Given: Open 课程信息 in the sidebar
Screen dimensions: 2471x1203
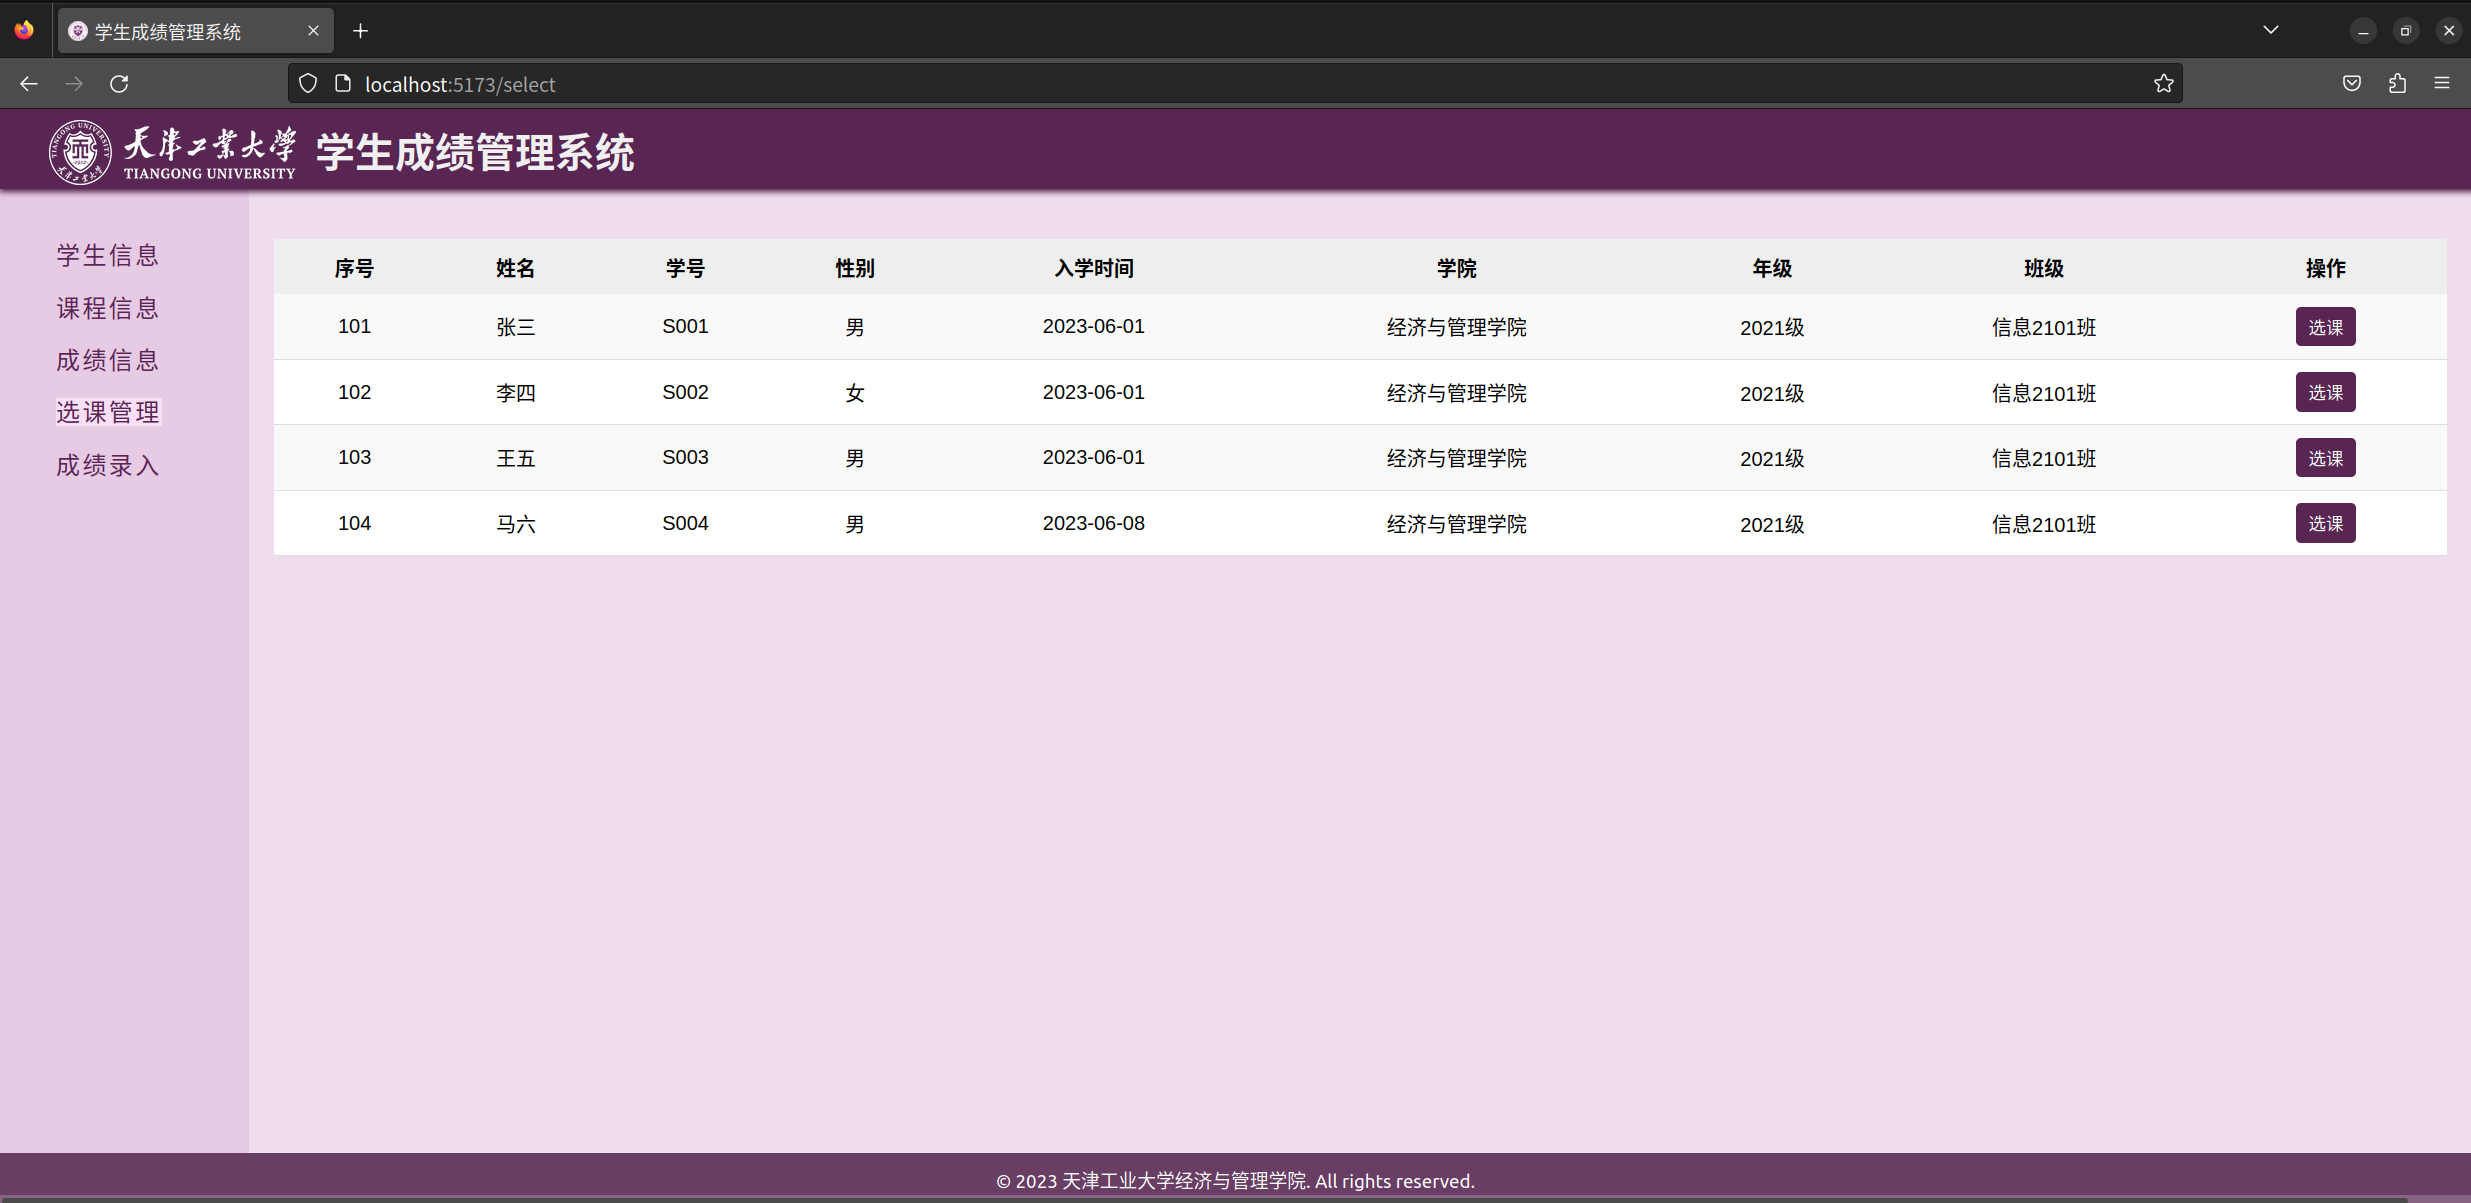Looking at the screenshot, I should point(108,308).
